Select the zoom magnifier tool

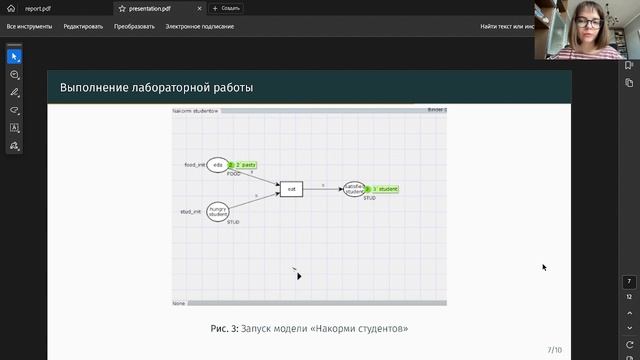[x=14, y=75]
